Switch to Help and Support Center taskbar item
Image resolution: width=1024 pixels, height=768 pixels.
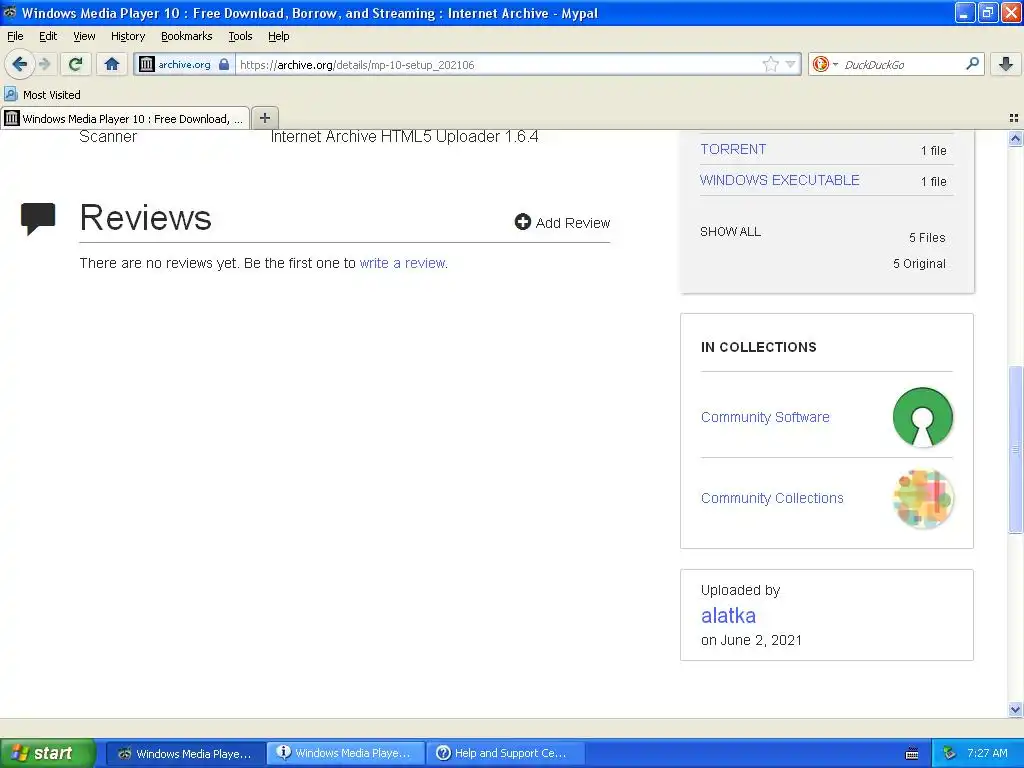[x=505, y=754]
